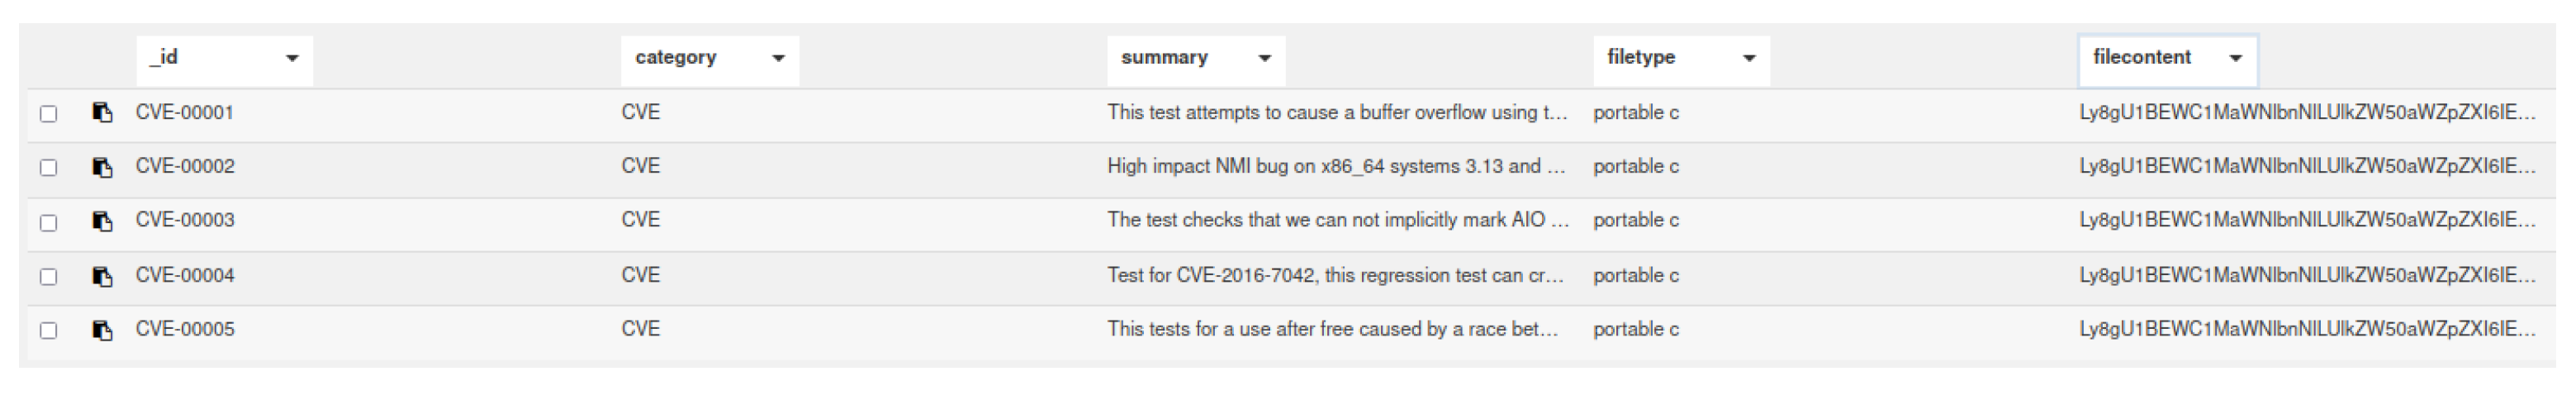The image size is (2576, 395).
Task: Click the copy icon for row CVE-00001
Action: [102, 112]
